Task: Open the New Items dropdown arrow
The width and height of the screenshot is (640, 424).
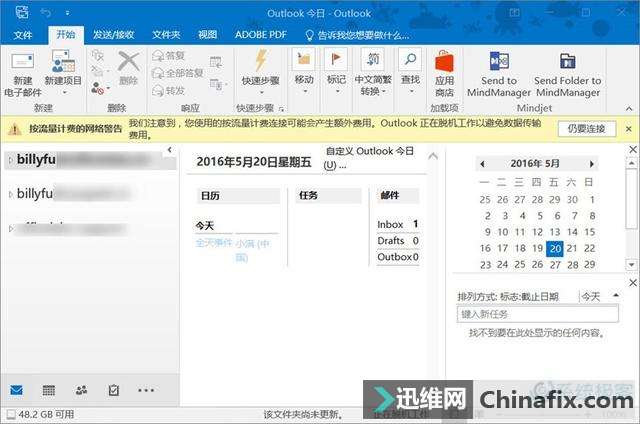Action: (64, 93)
